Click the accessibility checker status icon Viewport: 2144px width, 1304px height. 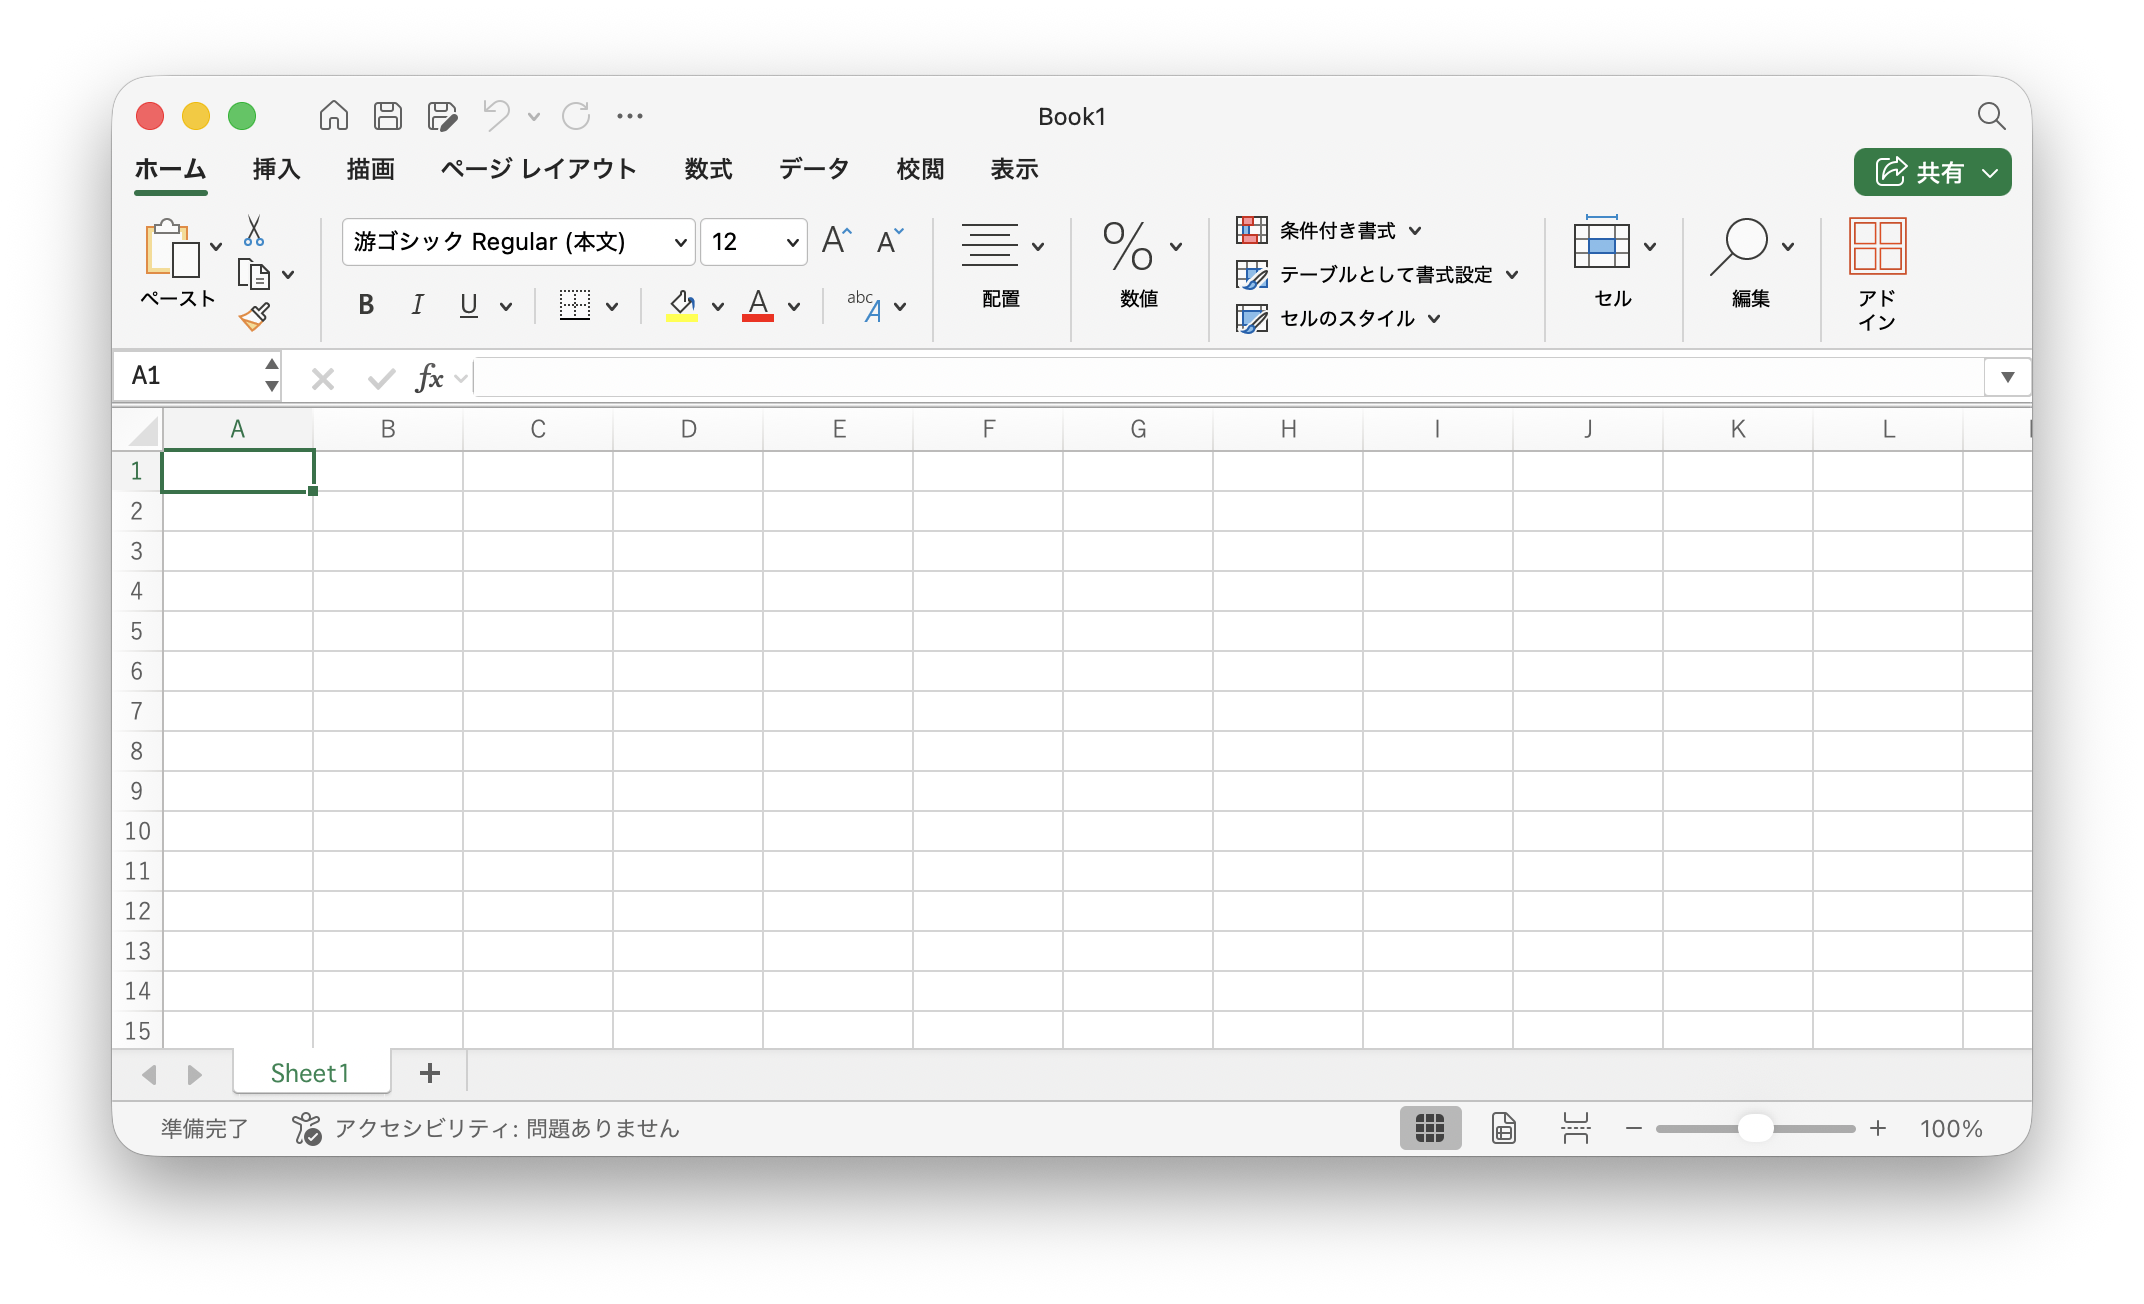(306, 1128)
